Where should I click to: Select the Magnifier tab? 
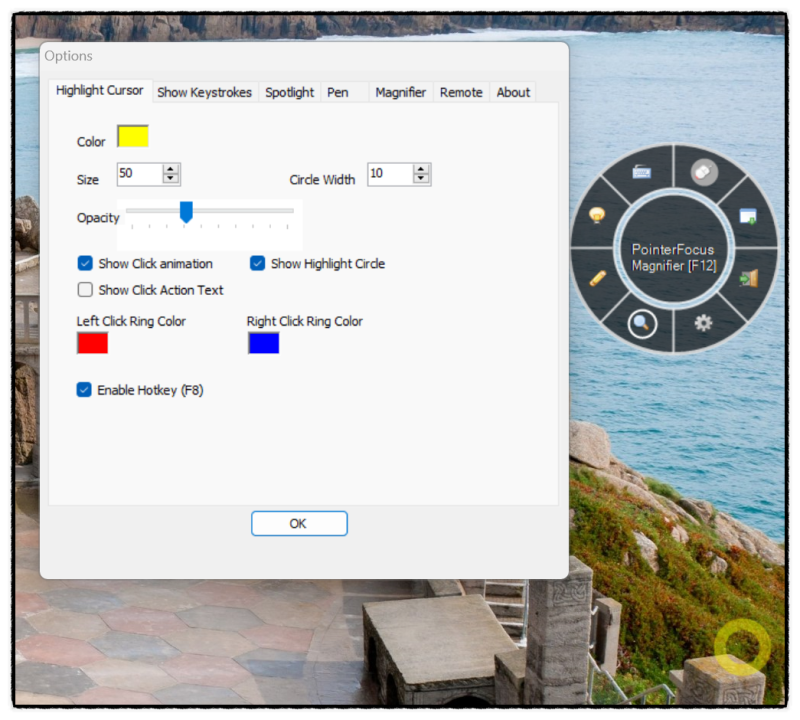pos(401,92)
